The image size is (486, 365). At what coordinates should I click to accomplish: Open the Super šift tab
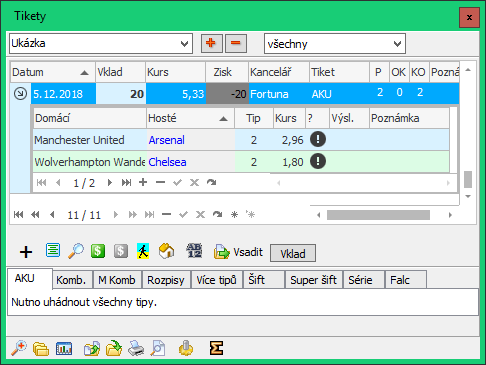point(313,280)
